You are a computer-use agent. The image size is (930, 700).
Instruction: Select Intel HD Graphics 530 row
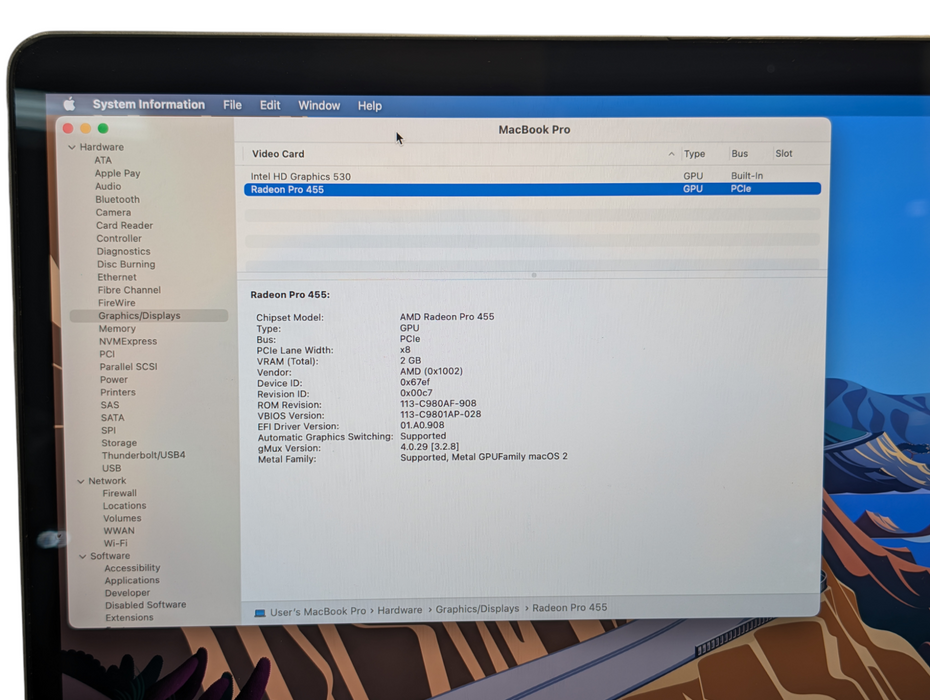532,176
